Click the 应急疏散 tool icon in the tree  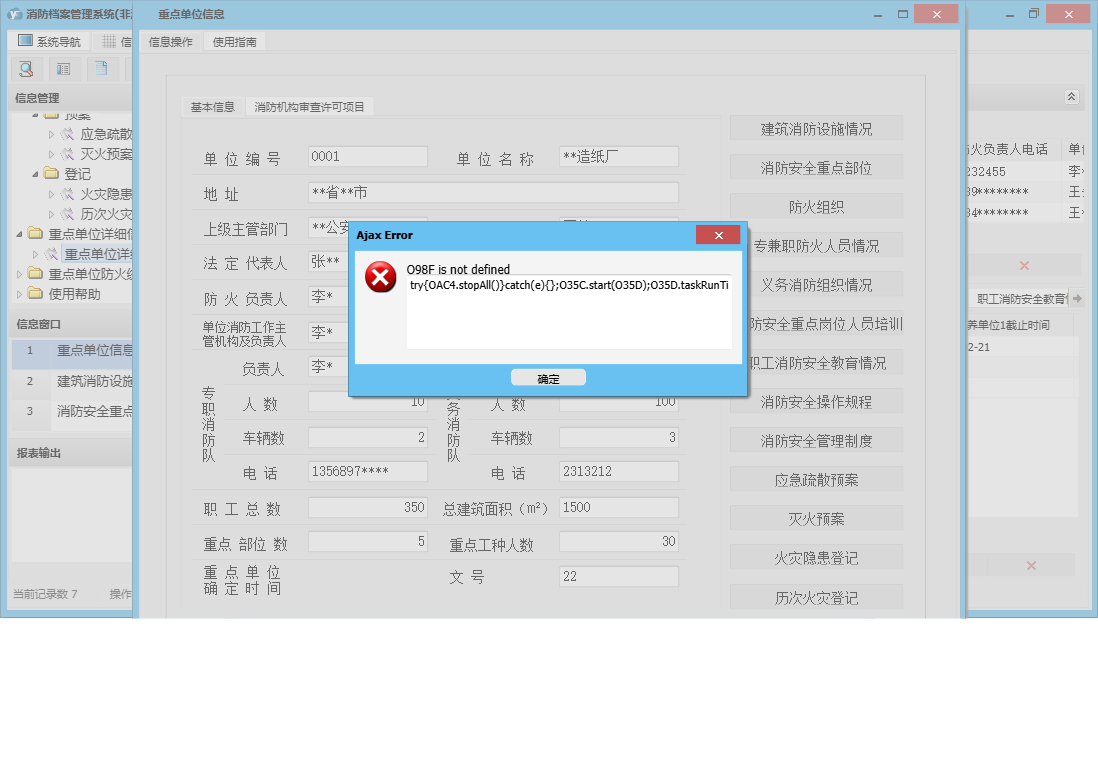point(69,135)
